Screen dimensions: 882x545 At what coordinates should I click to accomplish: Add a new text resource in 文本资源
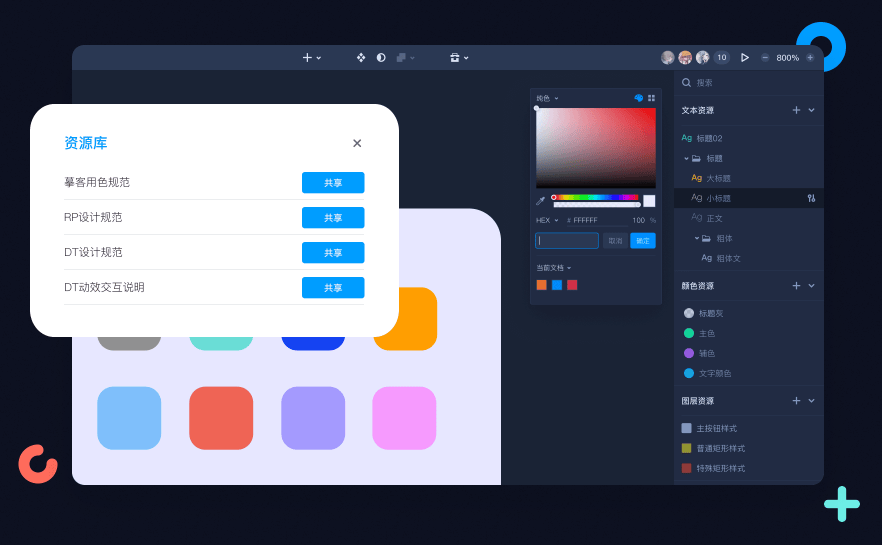(796, 110)
